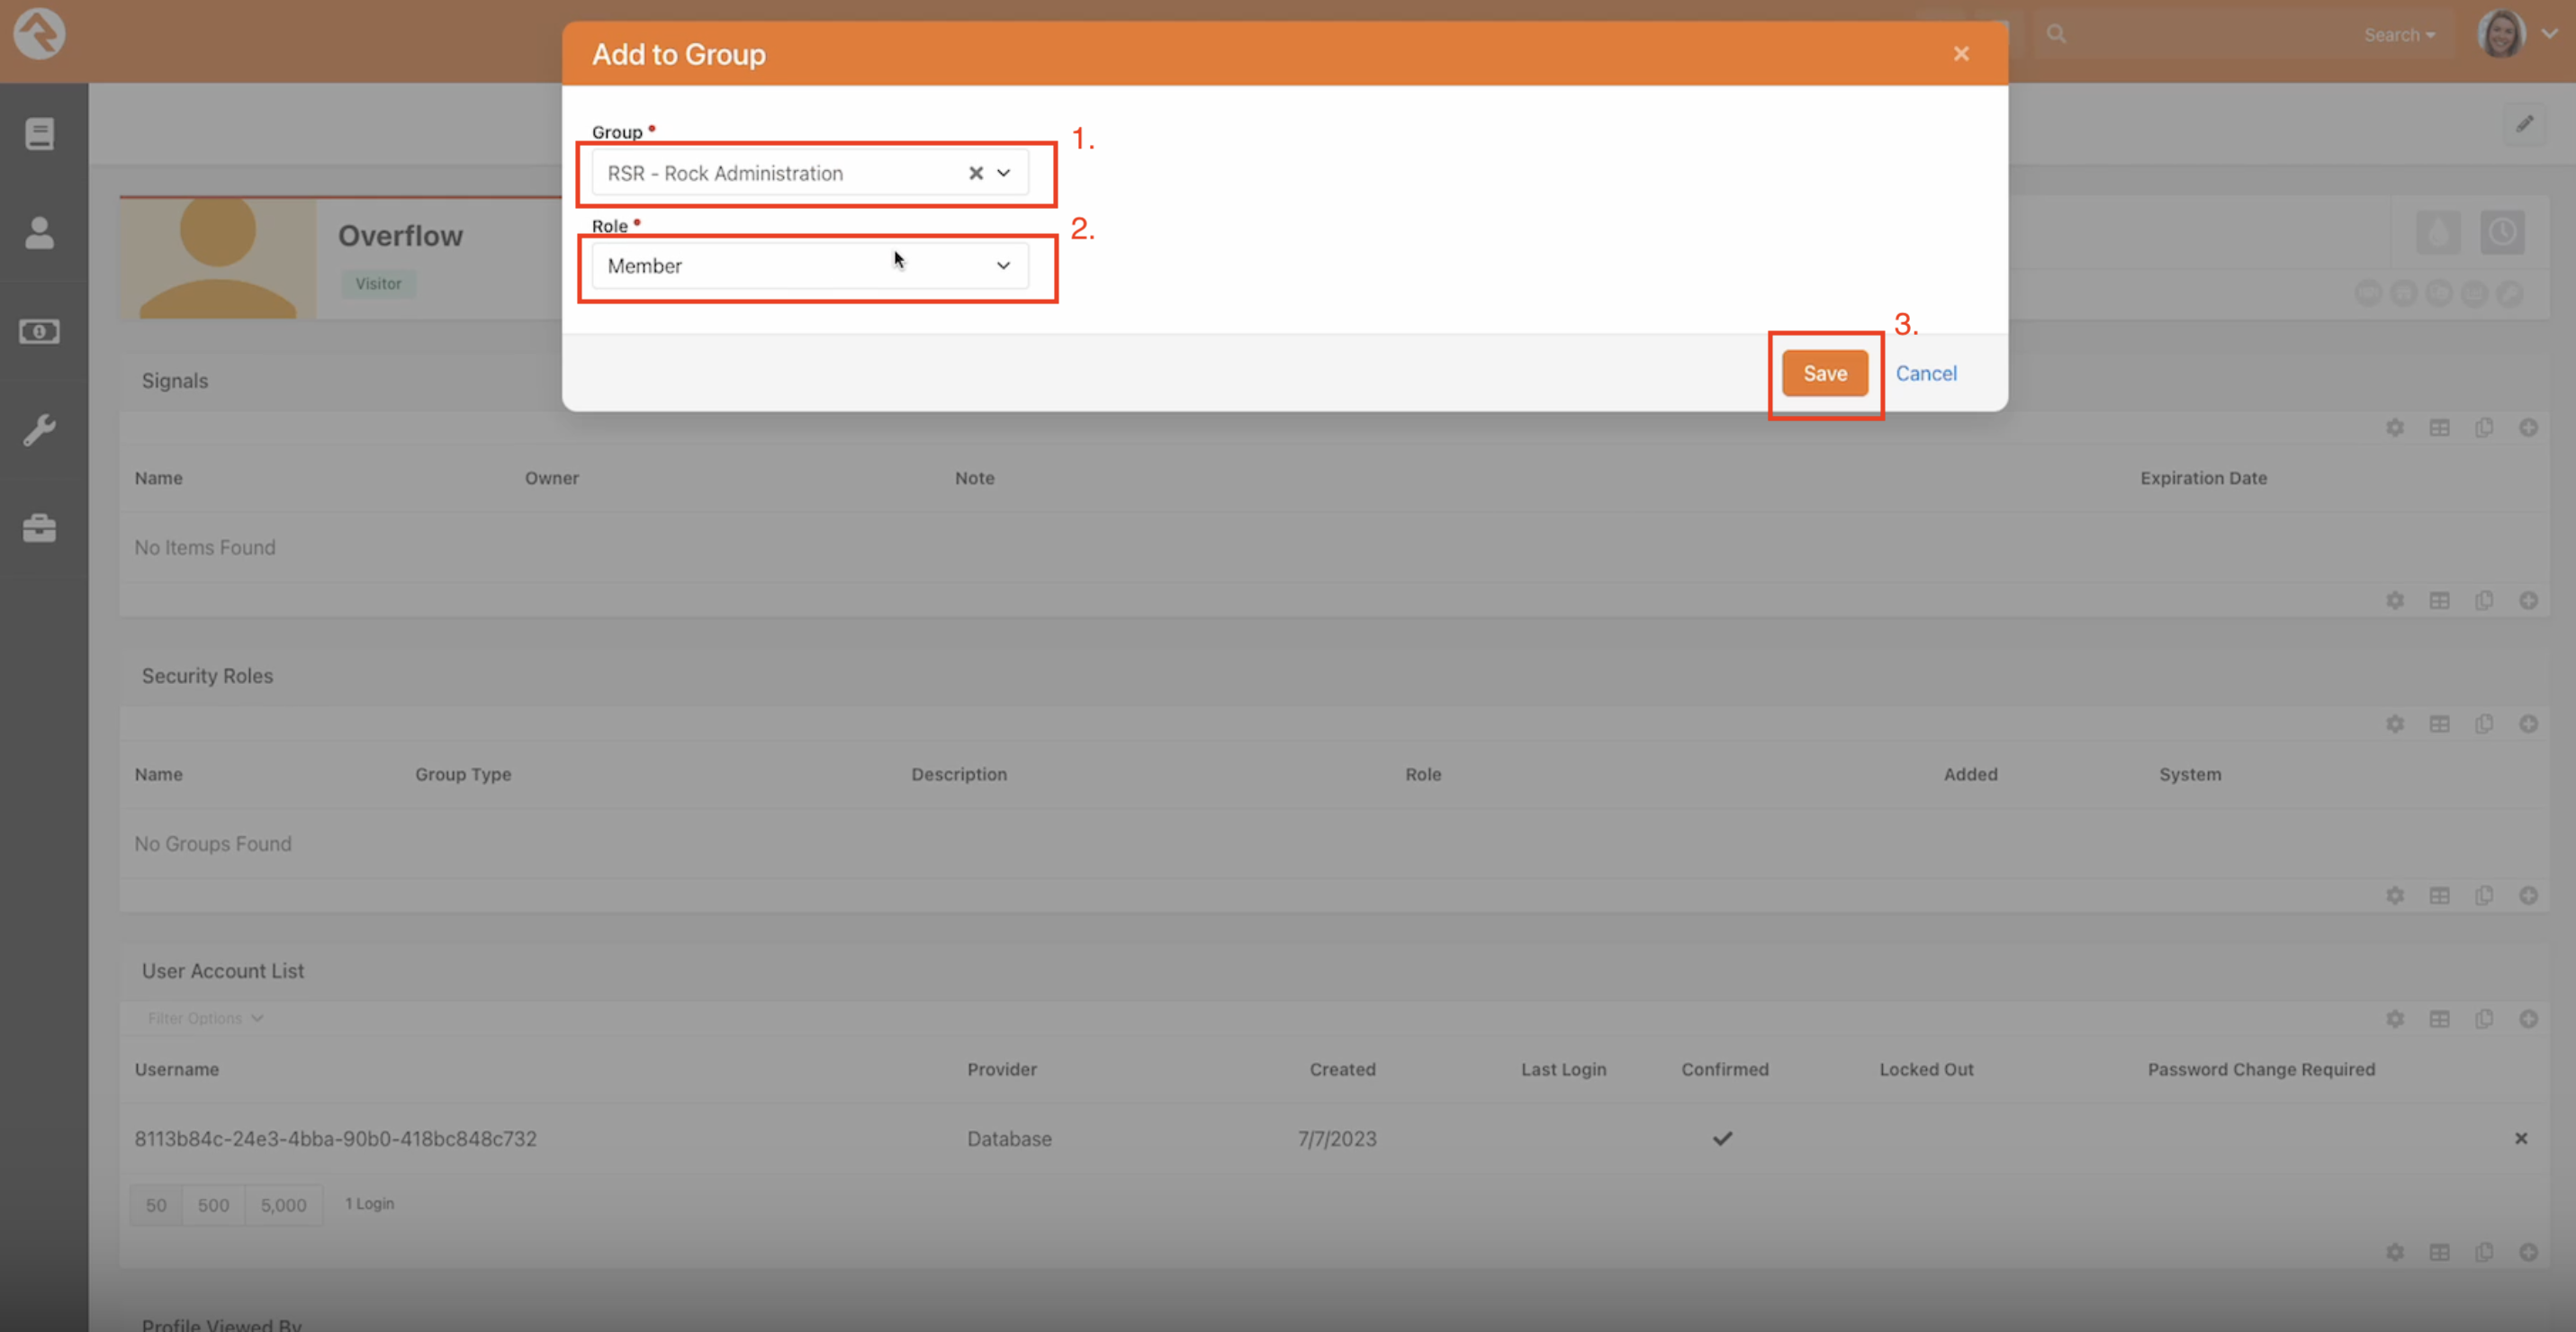Screen dimensions: 2576x1332
Task: Open the document icon in the left sidebar
Action: [x=40, y=133]
